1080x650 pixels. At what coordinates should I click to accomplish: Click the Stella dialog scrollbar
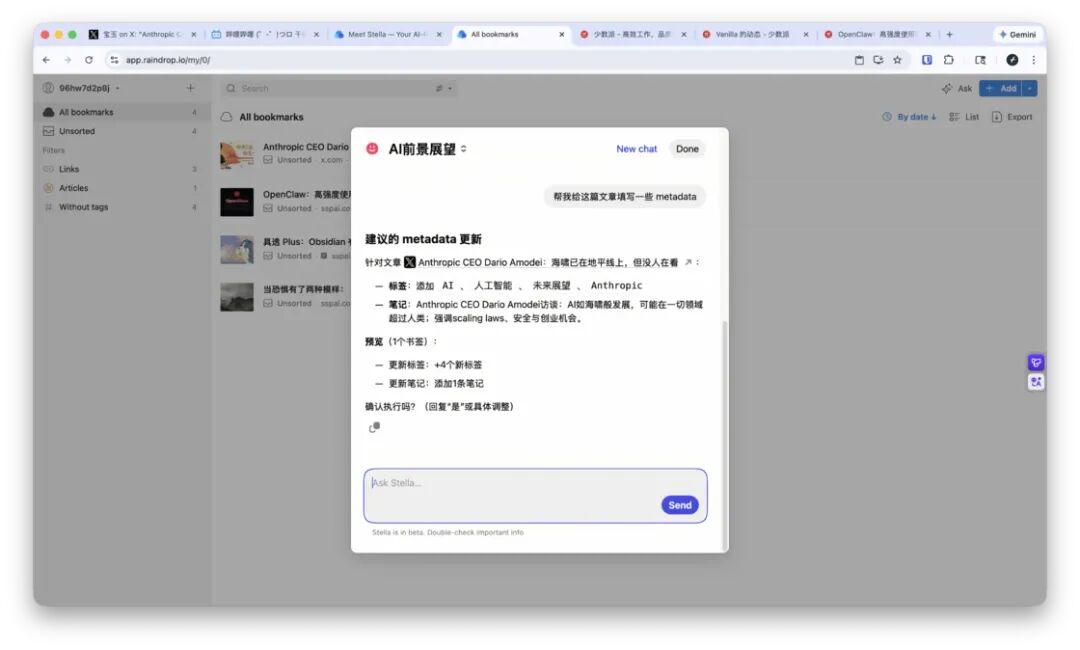click(724, 434)
